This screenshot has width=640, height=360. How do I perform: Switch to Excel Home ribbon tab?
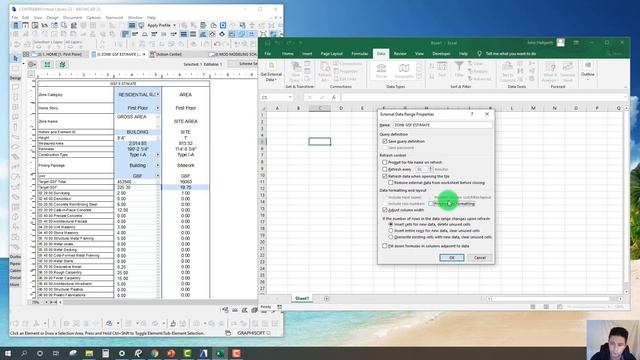pos(287,53)
